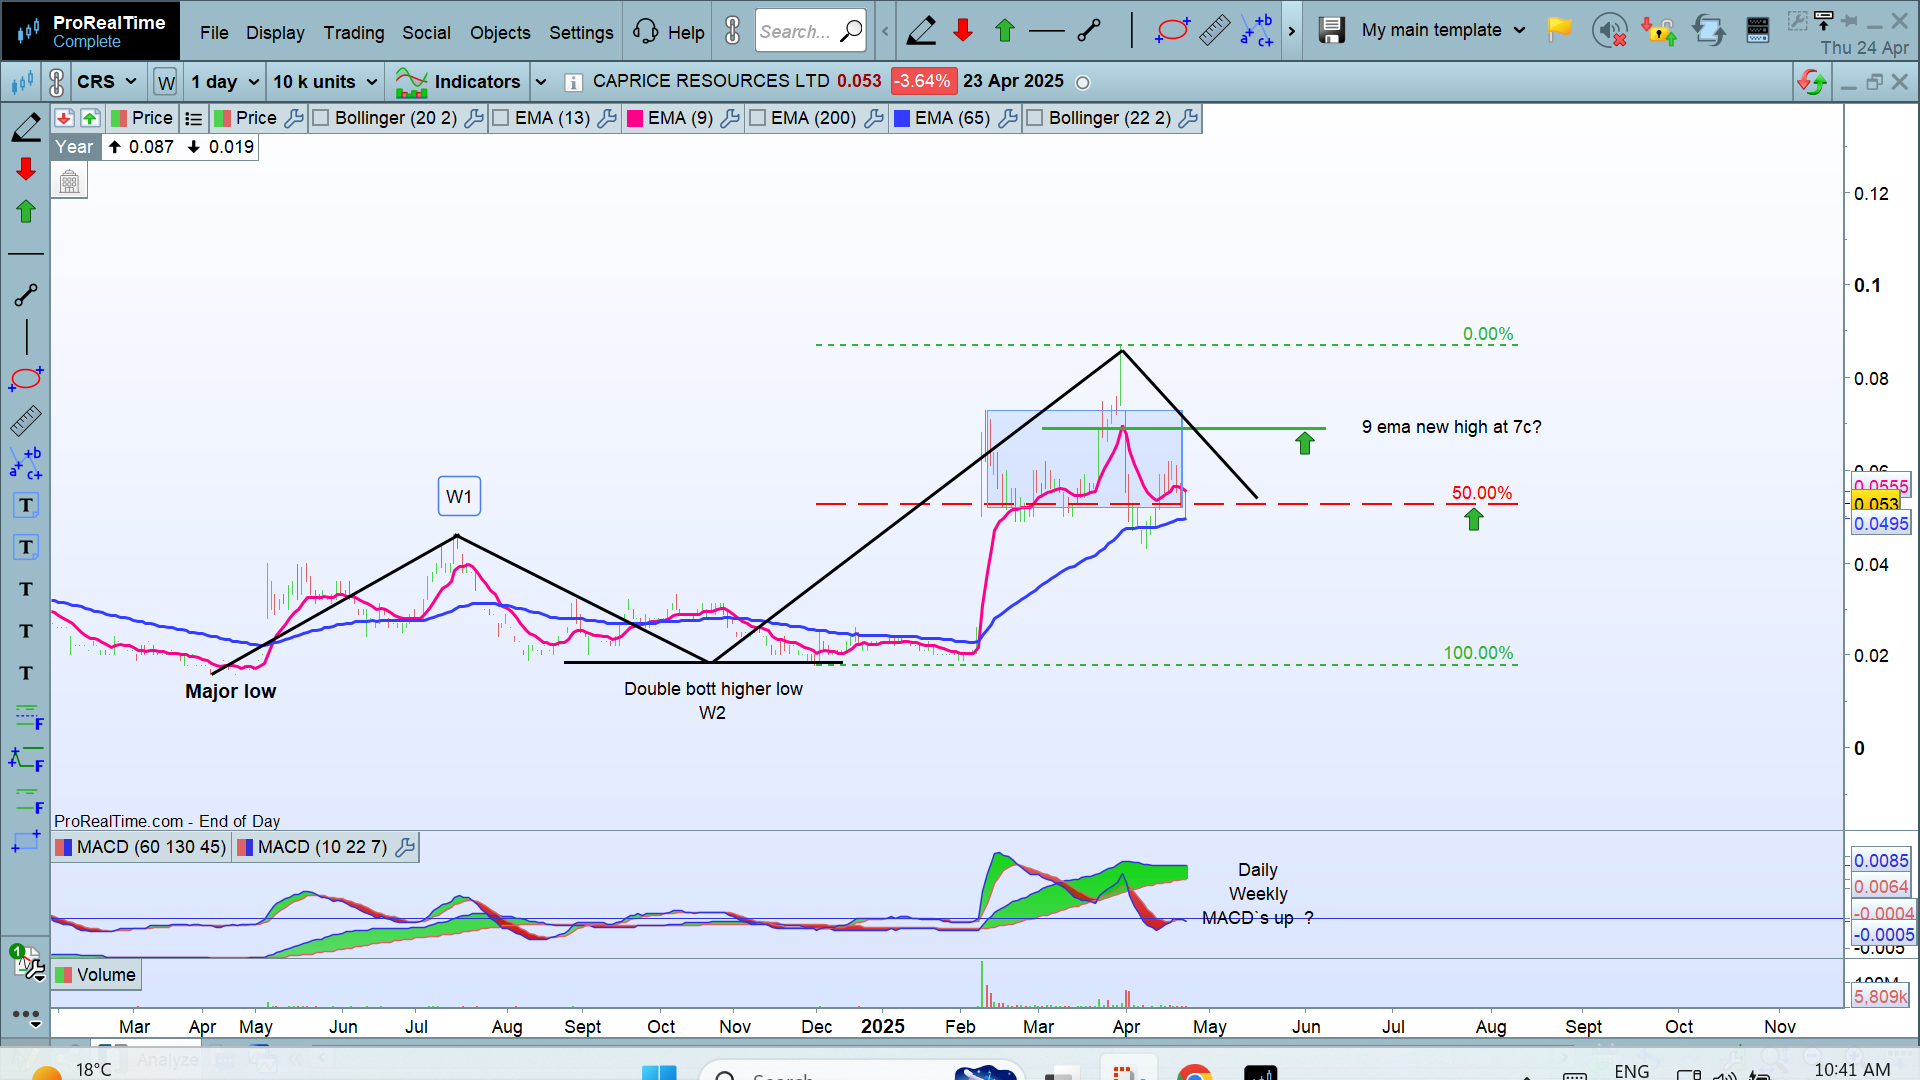Click the building calendar icon on chart

point(69,182)
